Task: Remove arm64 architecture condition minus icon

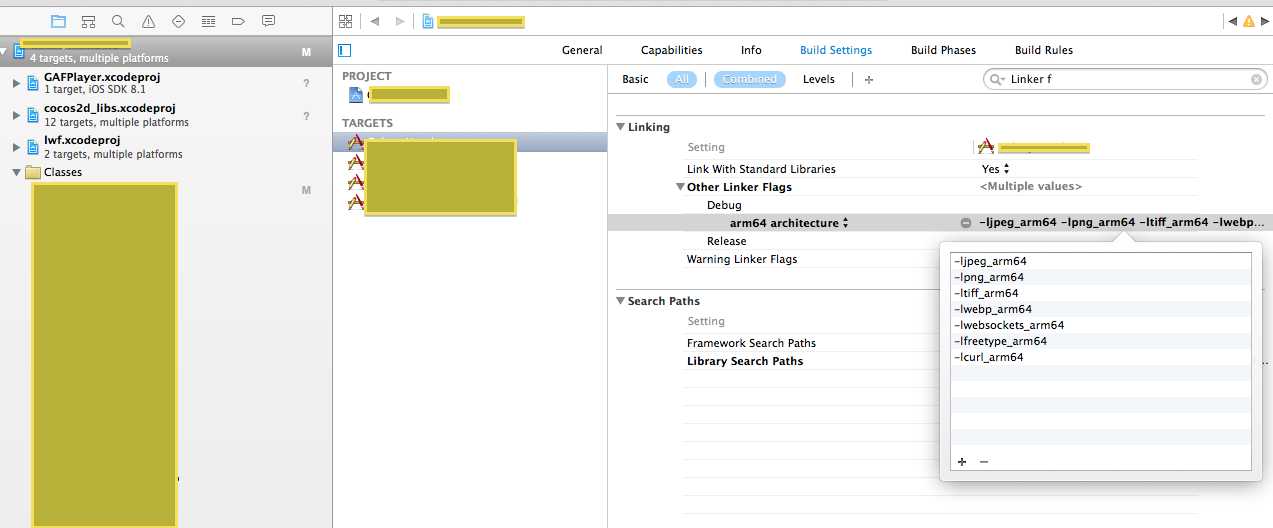Action: click(965, 223)
